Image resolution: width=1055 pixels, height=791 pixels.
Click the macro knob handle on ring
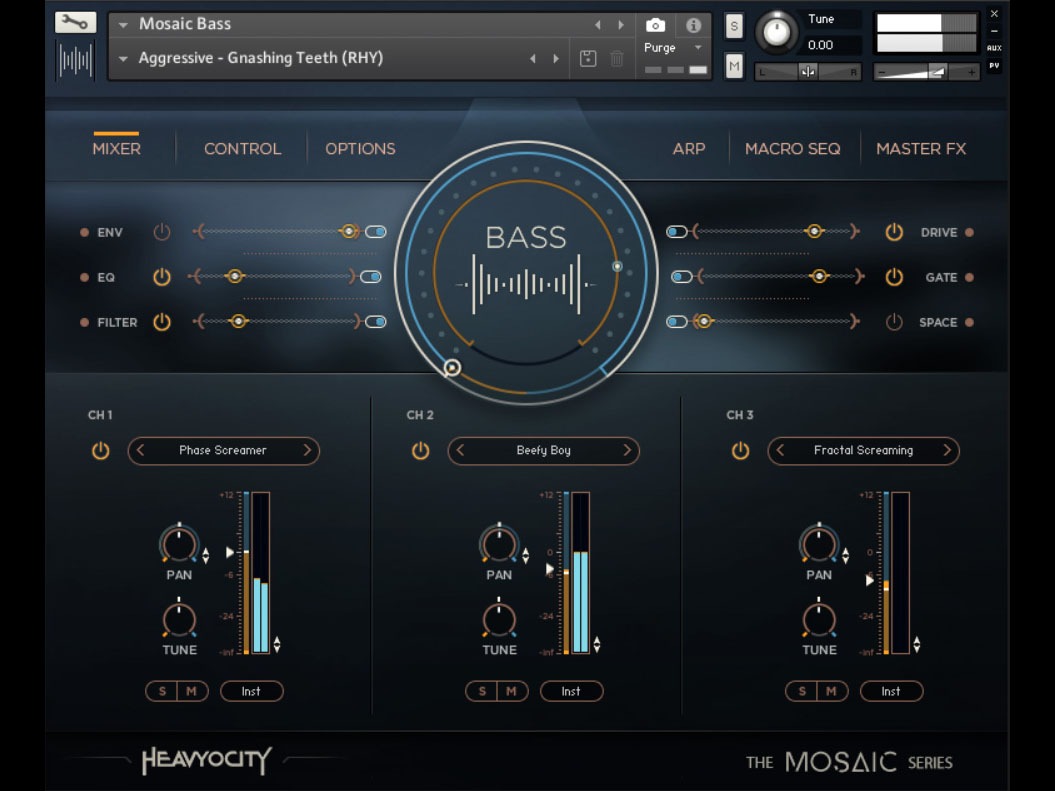coord(452,367)
